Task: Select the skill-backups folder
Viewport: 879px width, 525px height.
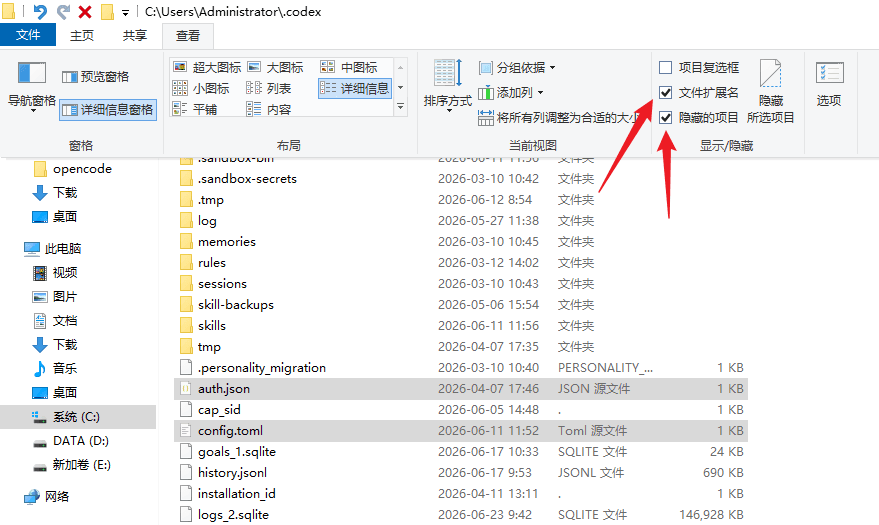Action: [x=236, y=305]
